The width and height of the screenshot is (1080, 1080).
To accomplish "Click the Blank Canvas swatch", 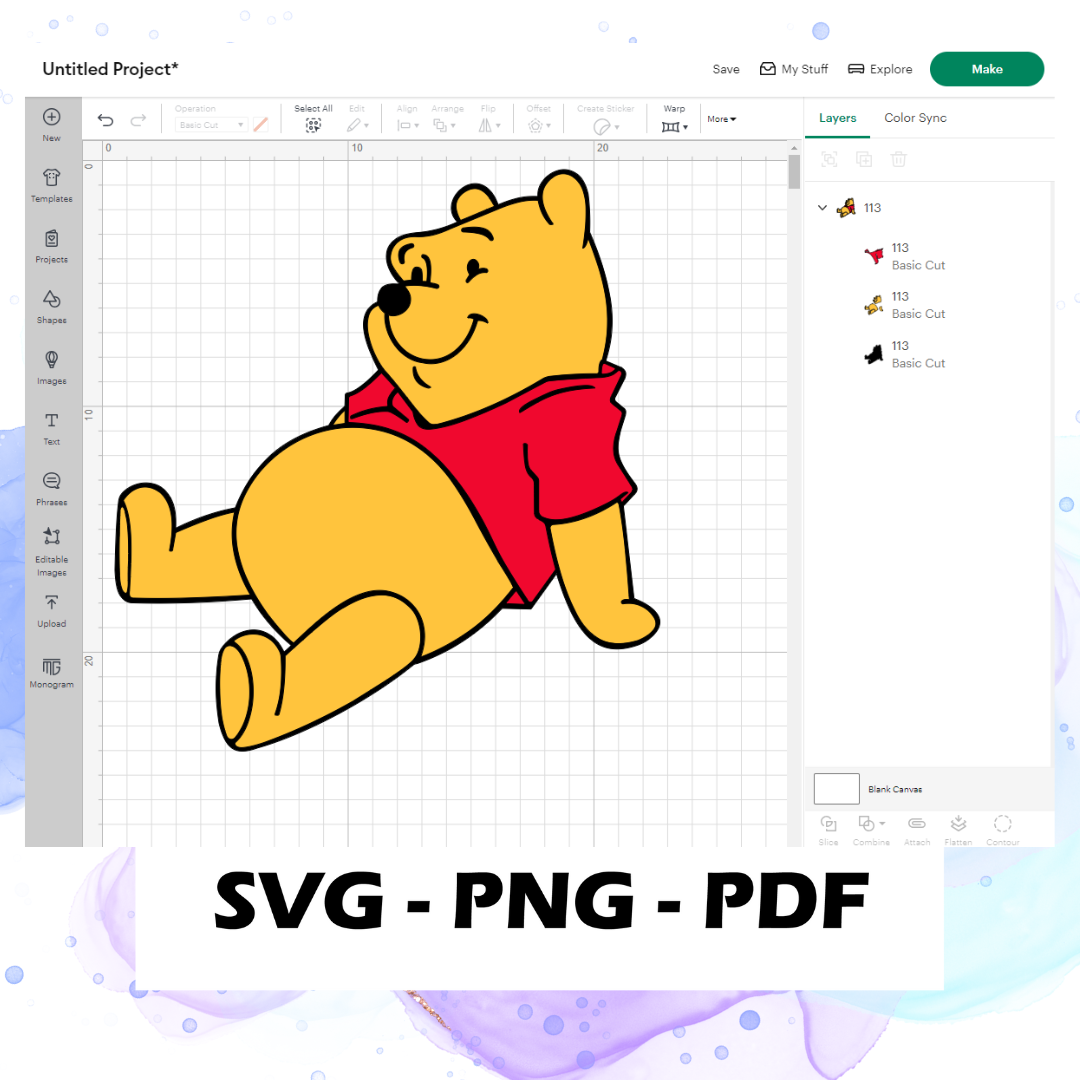I will point(836,789).
